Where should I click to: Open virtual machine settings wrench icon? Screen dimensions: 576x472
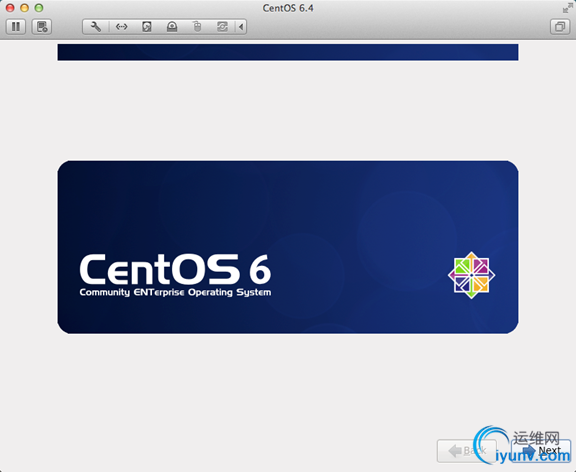click(96, 27)
